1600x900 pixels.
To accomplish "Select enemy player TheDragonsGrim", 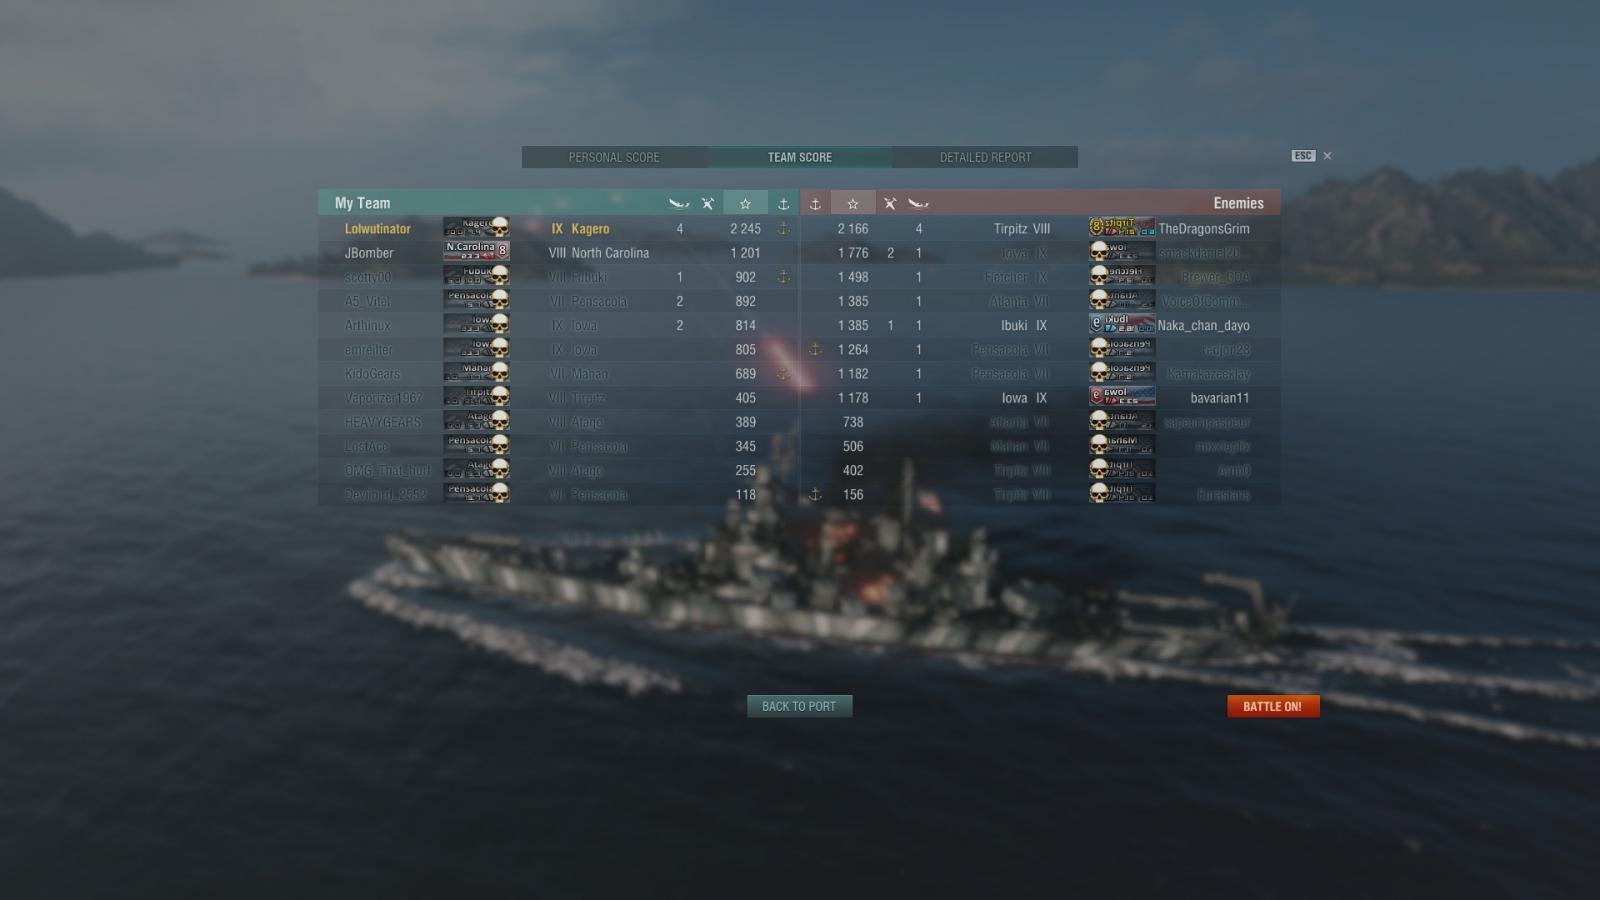I will (1204, 229).
